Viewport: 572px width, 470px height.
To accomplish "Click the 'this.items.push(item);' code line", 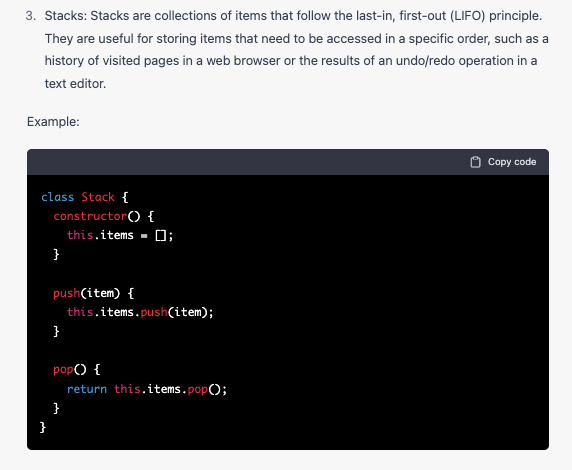I will pyautogui.click(x=140, y=312).
